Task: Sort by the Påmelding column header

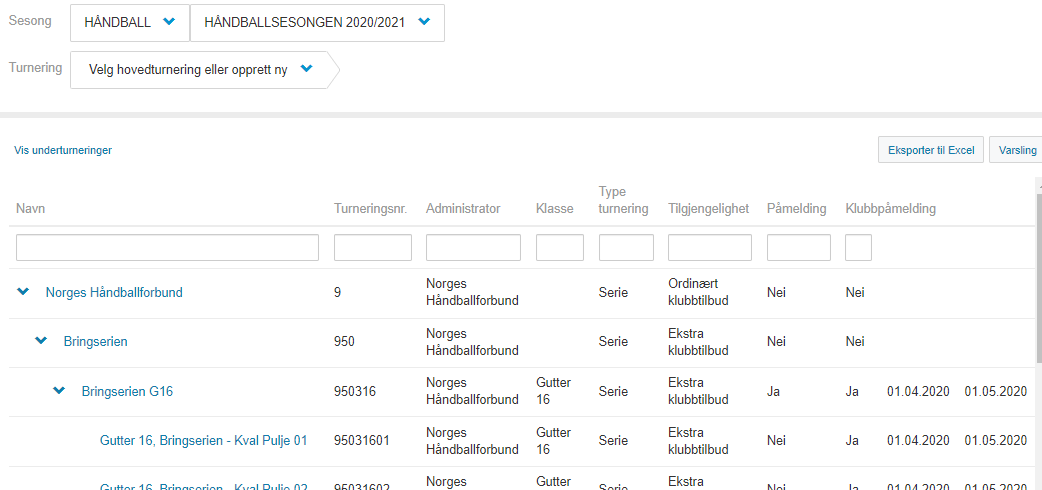Action: click(x=797, y=209)
